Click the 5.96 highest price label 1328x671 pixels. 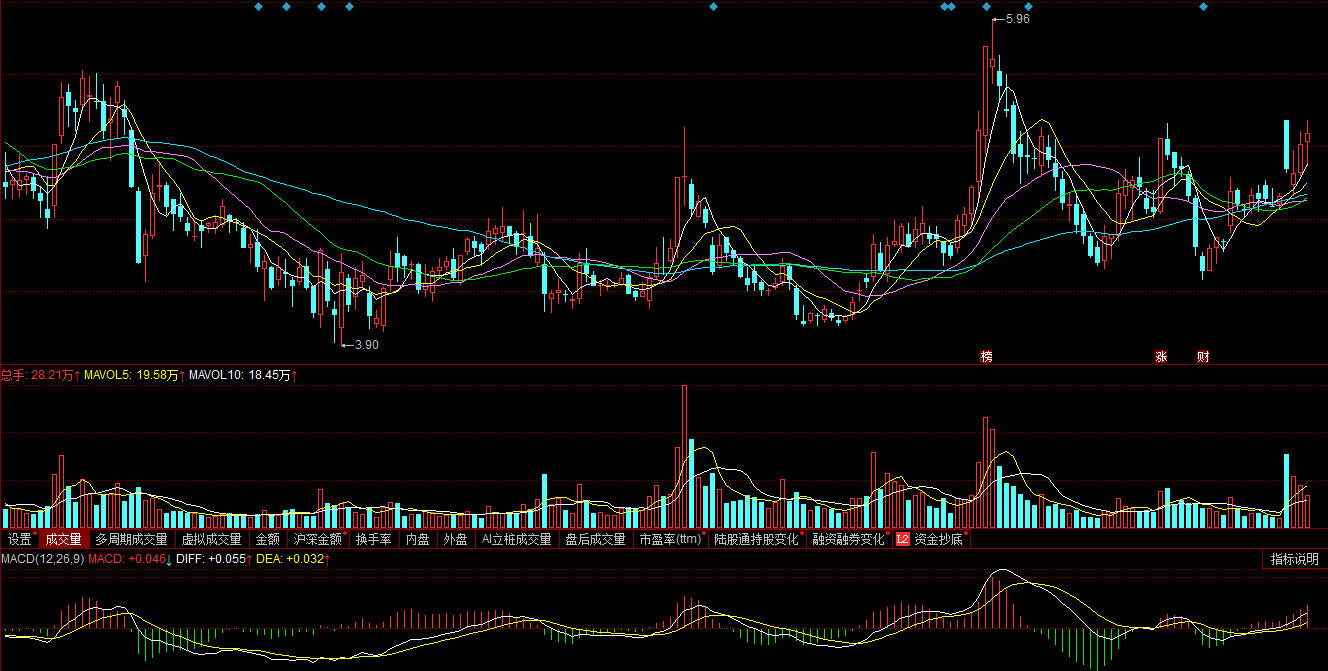(x=1018, y=19)
